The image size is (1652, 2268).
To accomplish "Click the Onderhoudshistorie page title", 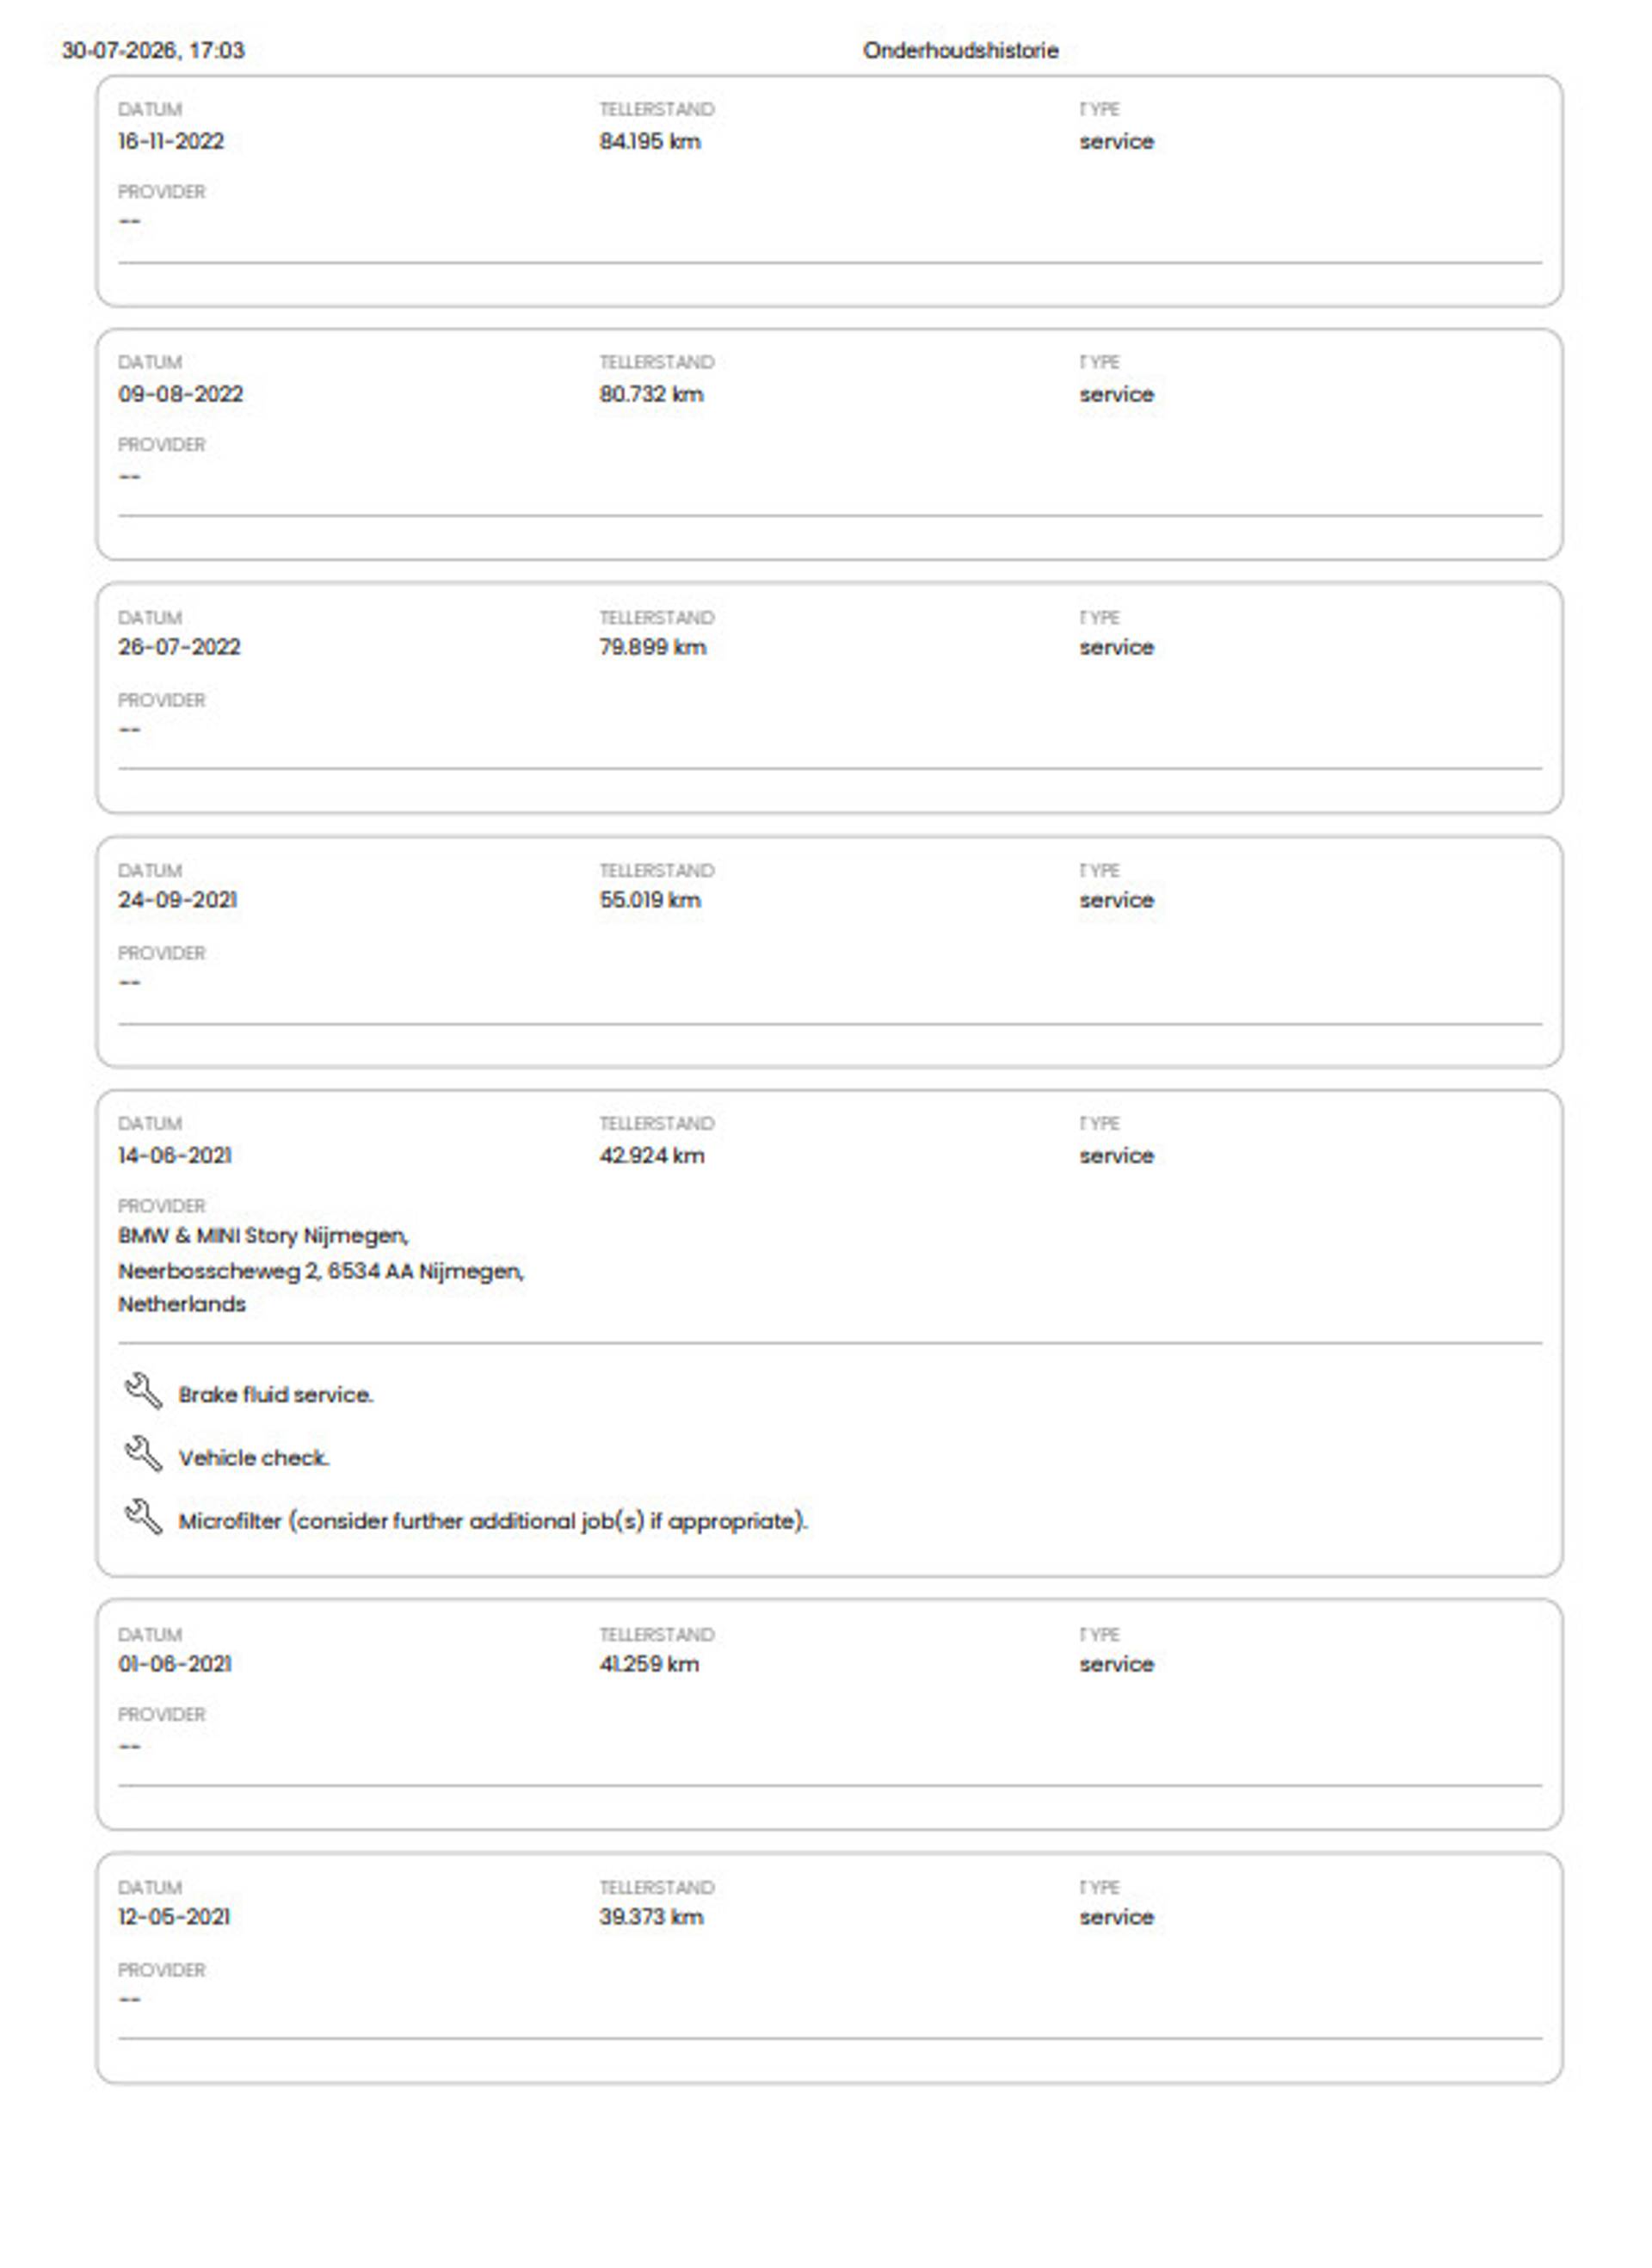I will (x=960, y=50).
